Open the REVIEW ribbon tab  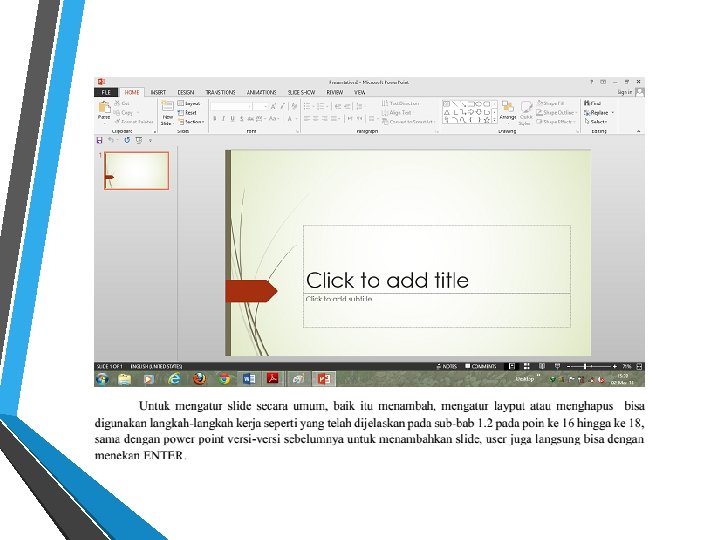[x=335, y=92]
